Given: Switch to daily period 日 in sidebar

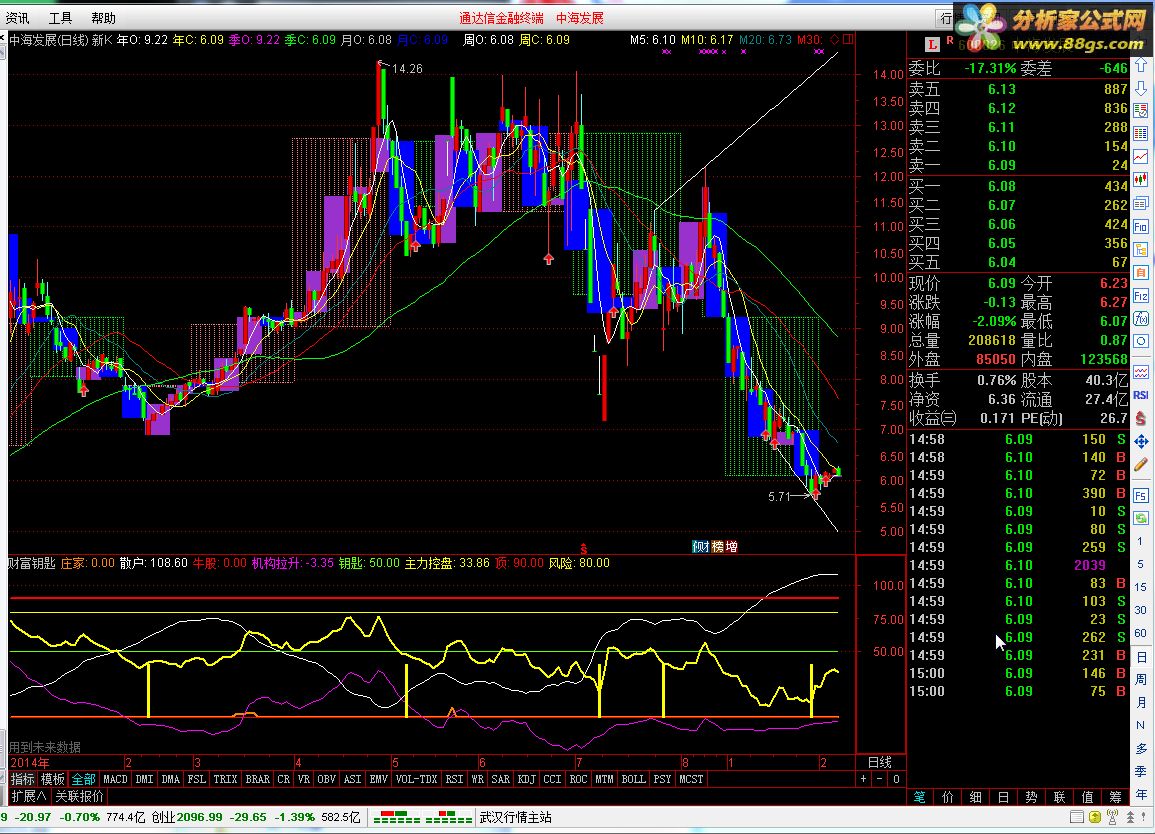Looking at the screenshot, I should click(1140, 656).
